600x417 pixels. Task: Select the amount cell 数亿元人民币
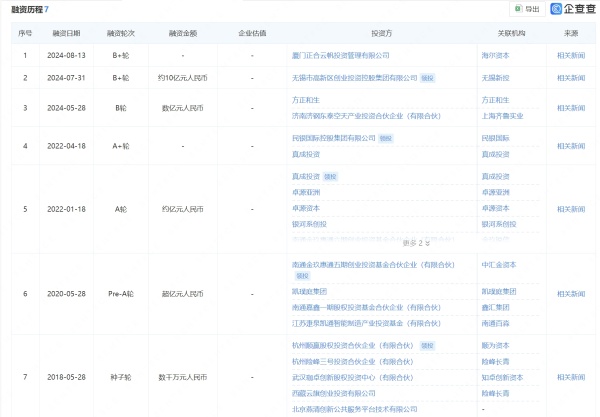[183, 108]
